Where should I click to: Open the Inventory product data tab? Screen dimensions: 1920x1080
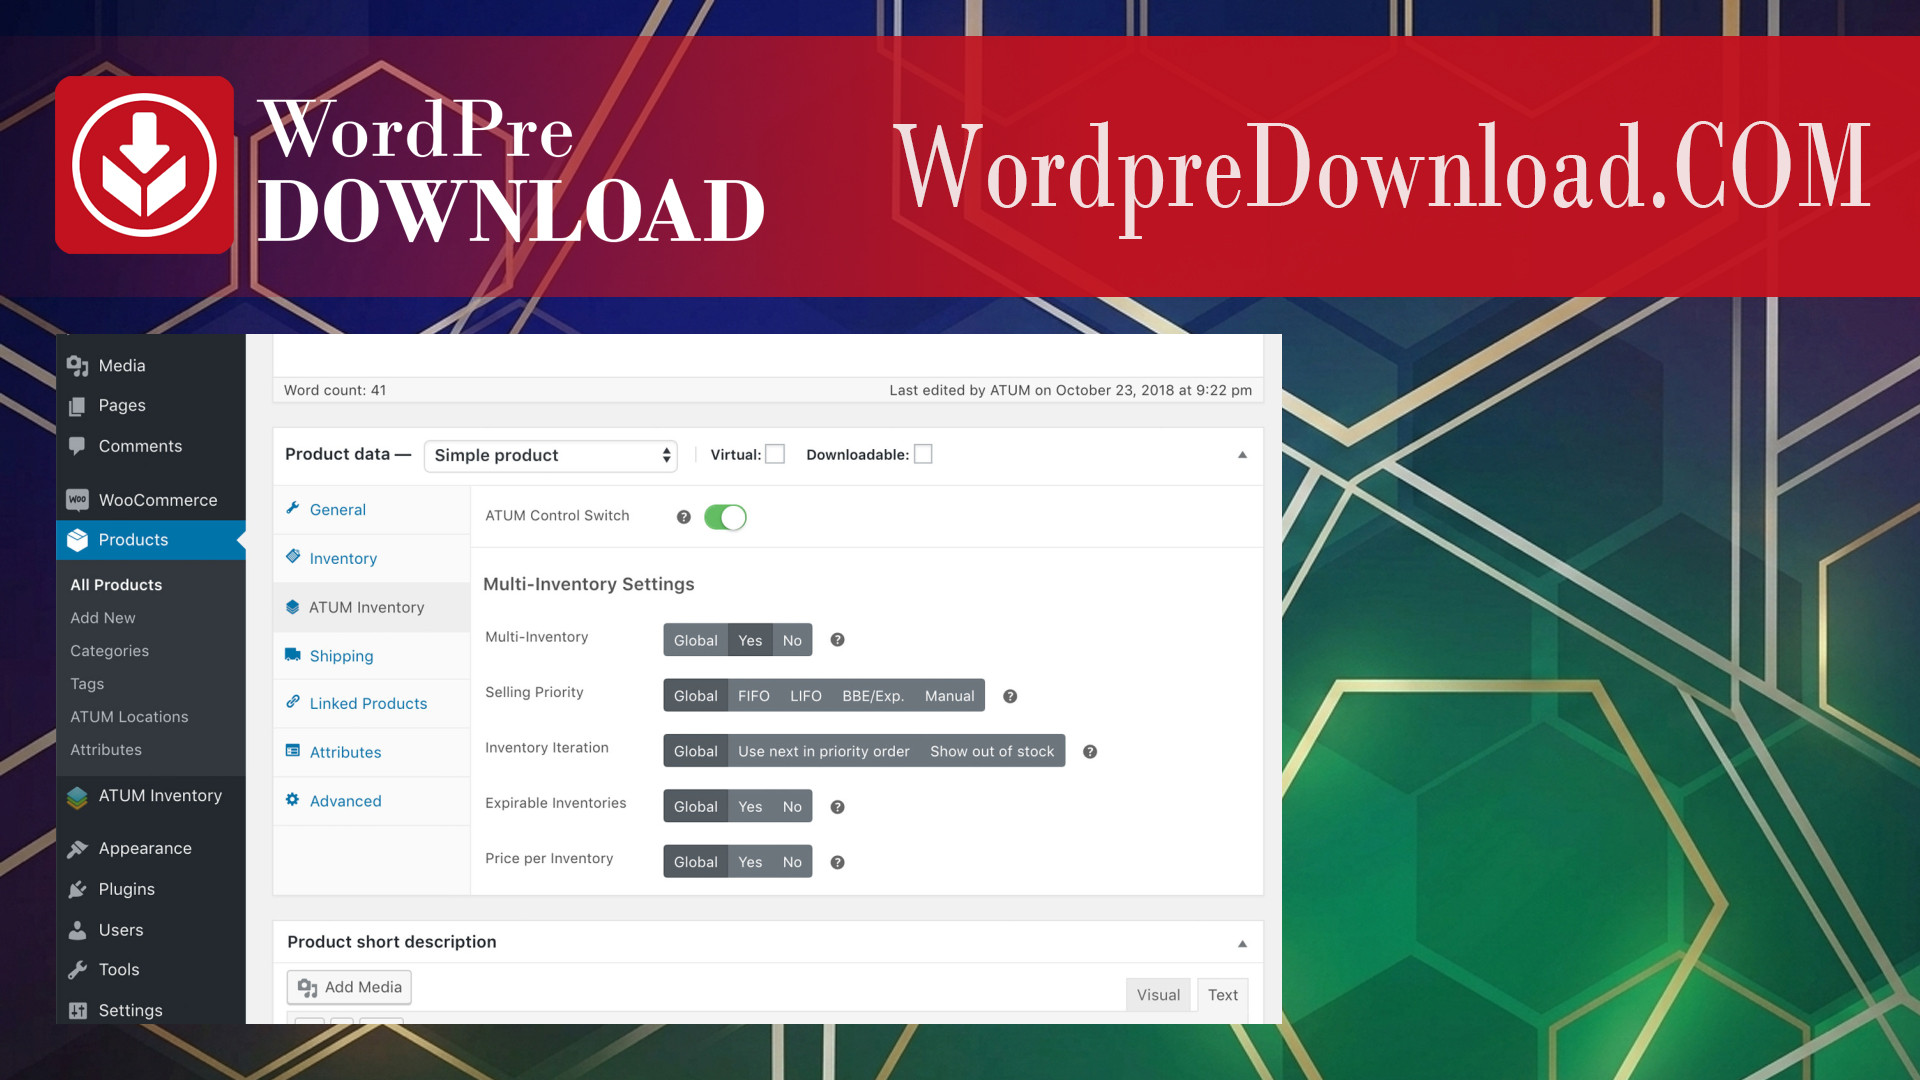[371, 559]
